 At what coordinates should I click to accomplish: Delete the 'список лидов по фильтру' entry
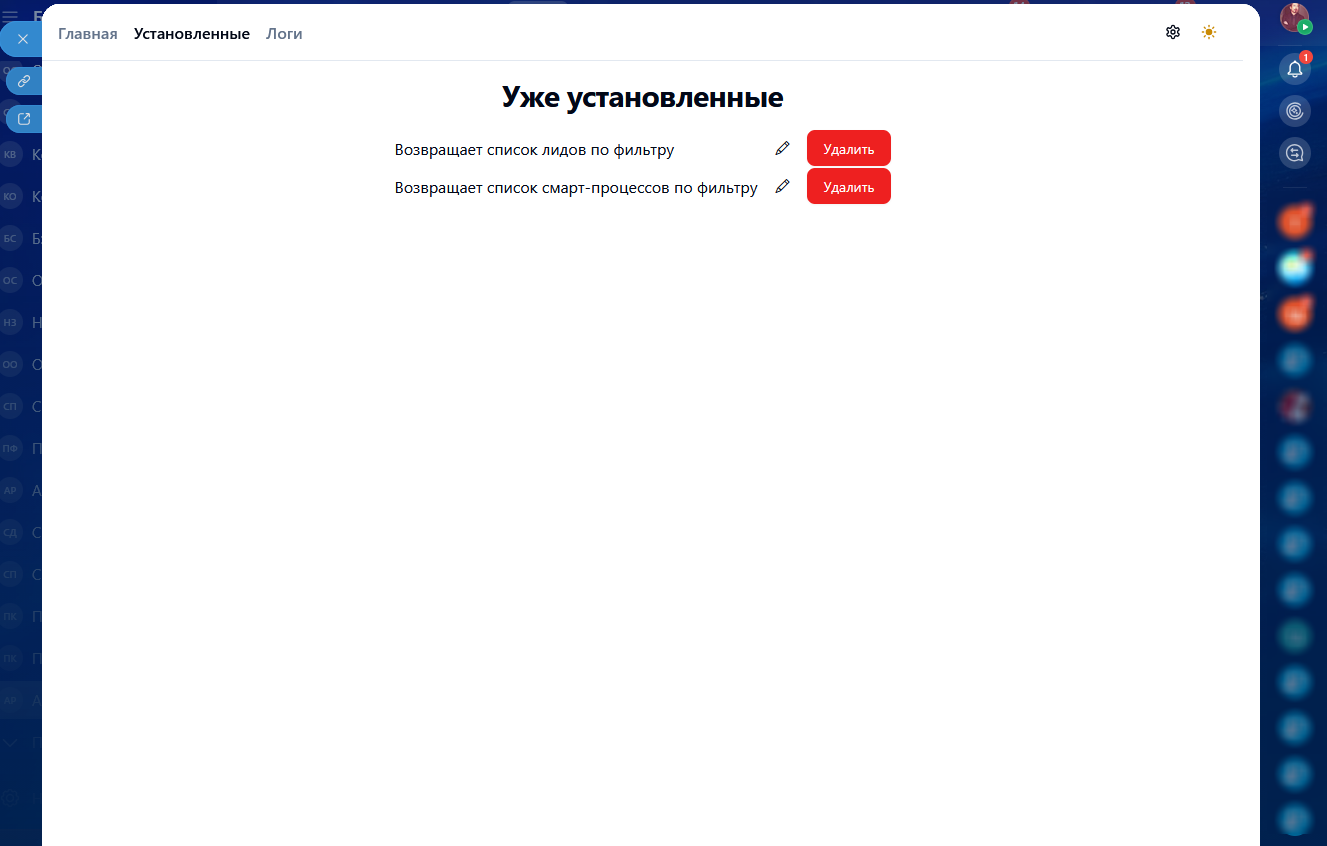849,149
